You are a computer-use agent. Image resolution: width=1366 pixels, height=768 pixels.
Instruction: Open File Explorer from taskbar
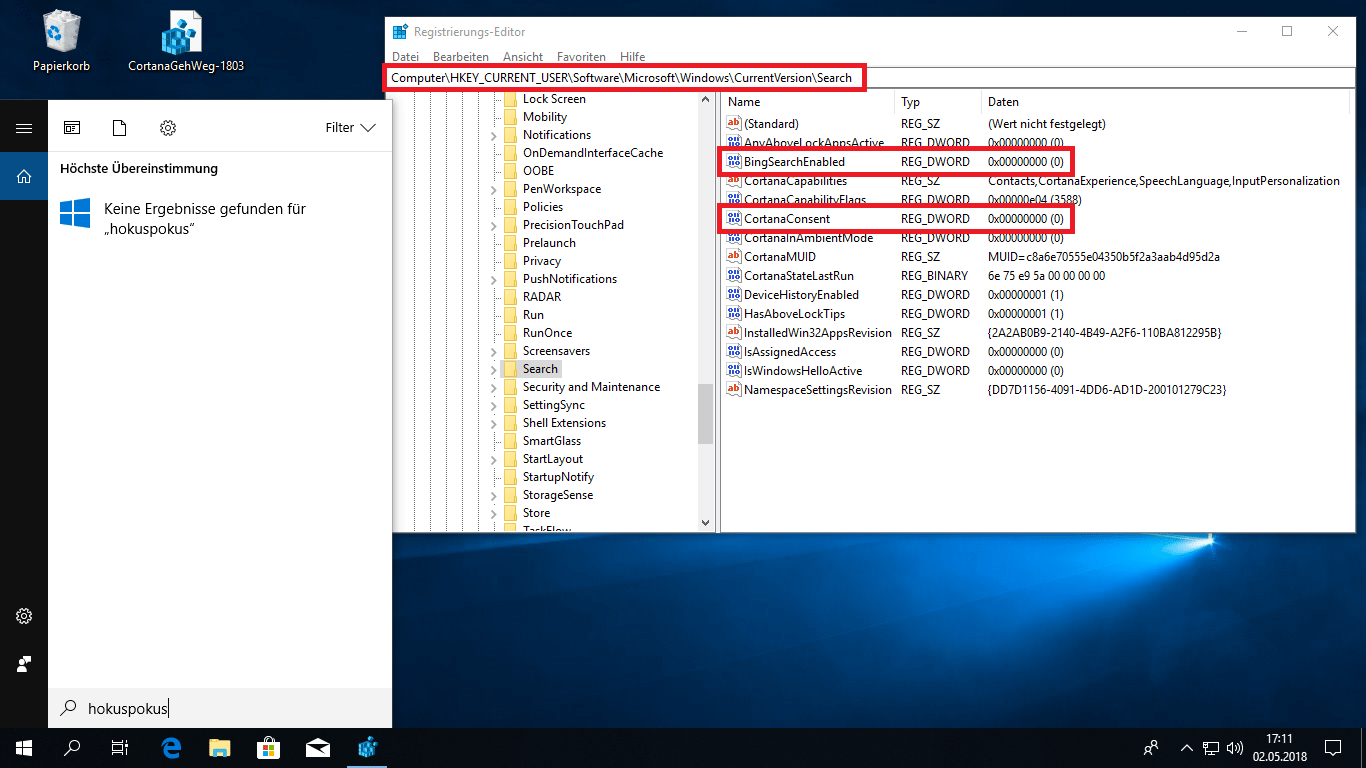[x=219, y=747]
